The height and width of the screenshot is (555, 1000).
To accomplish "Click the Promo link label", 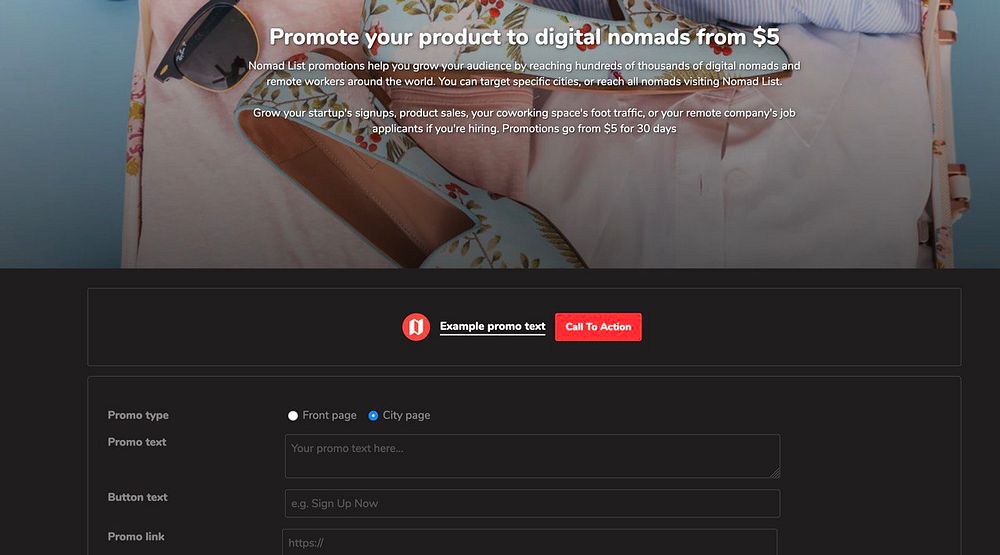I will coord(136,536).
